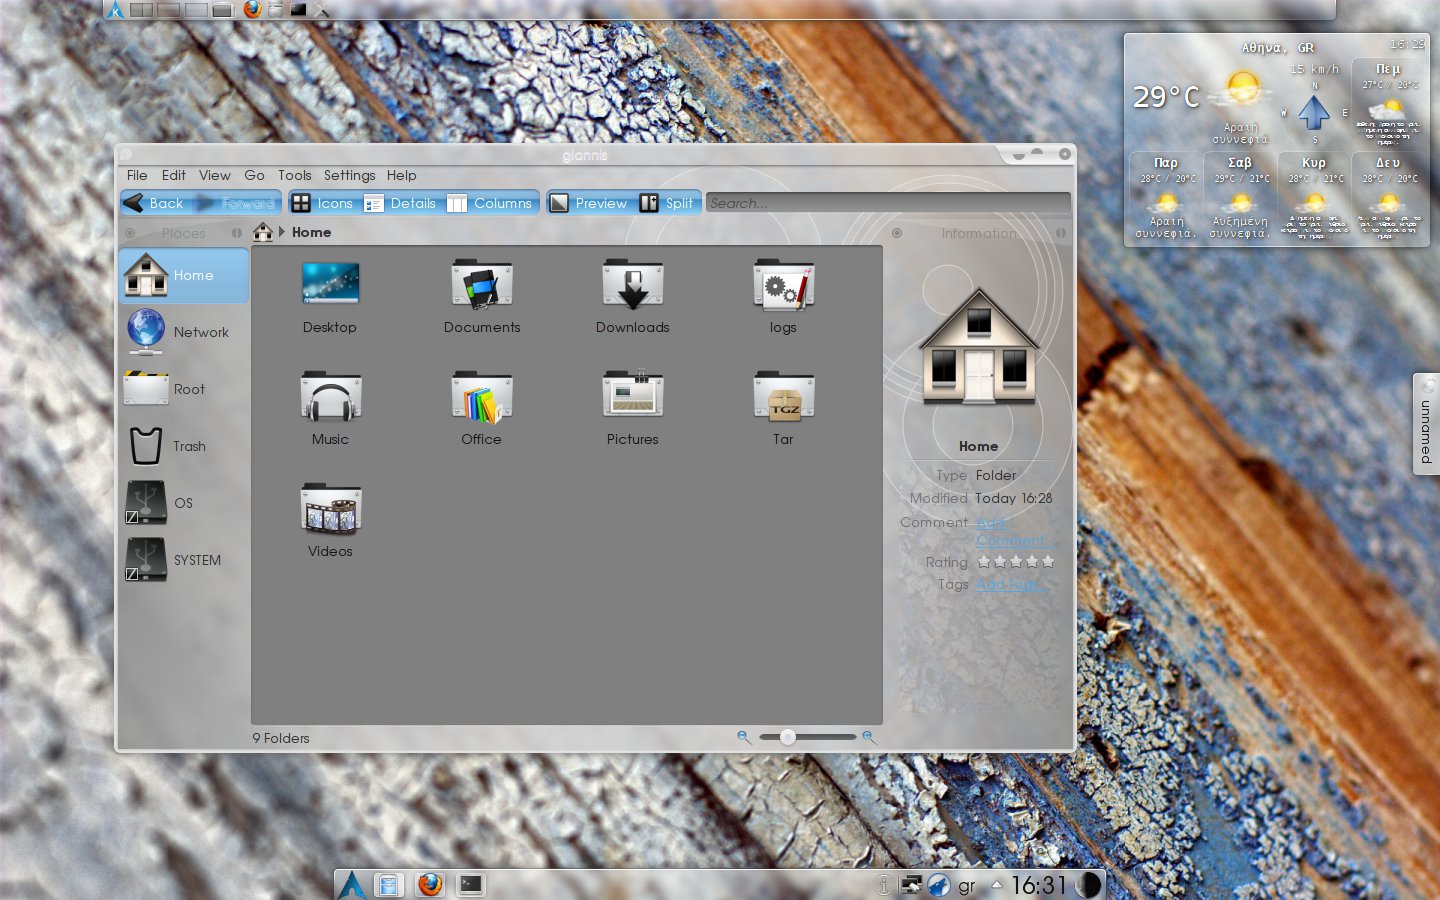Show hidden system tray icons arrow
The width and height of the screenshot is (1440, 900).
click(996, 884)
